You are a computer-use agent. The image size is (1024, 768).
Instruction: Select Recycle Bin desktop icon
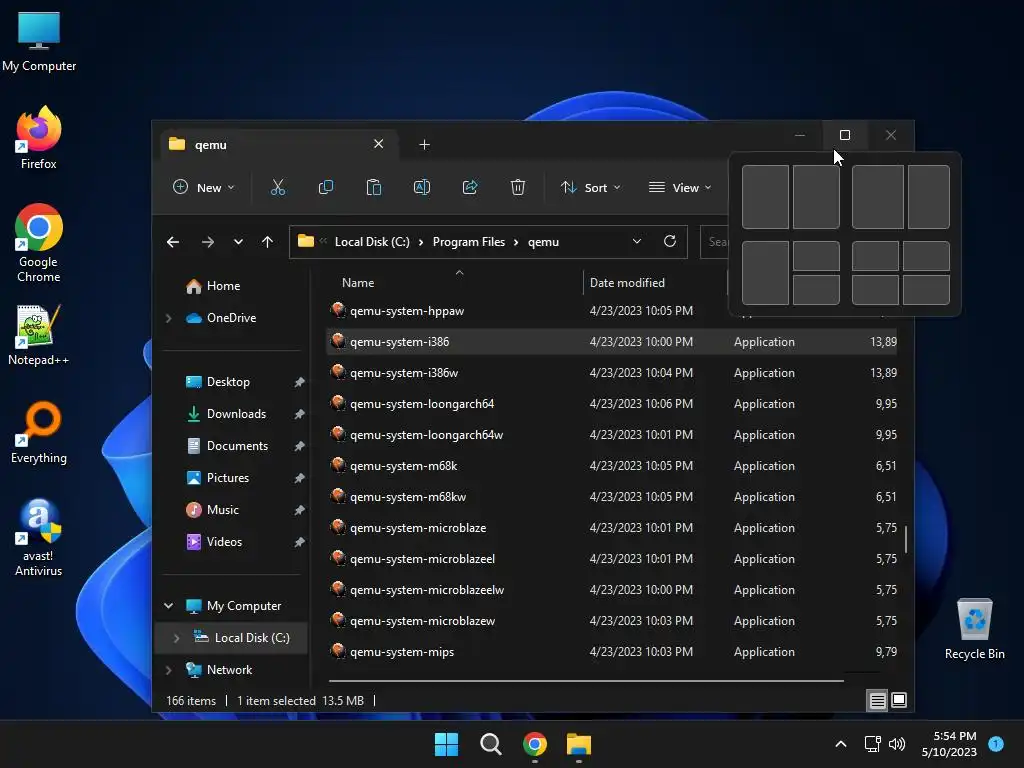coord(974,629)
